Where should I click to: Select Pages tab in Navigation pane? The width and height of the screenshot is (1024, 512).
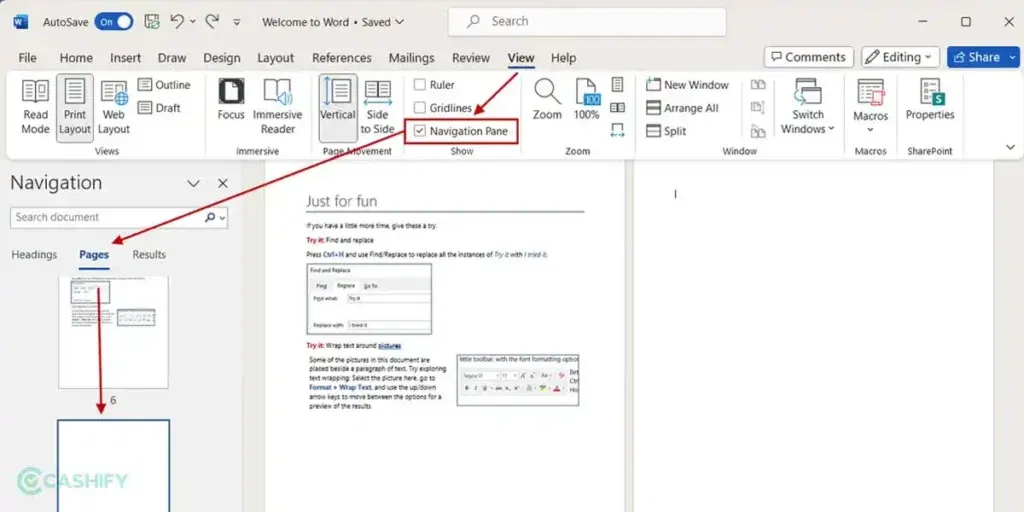point(94,255)
